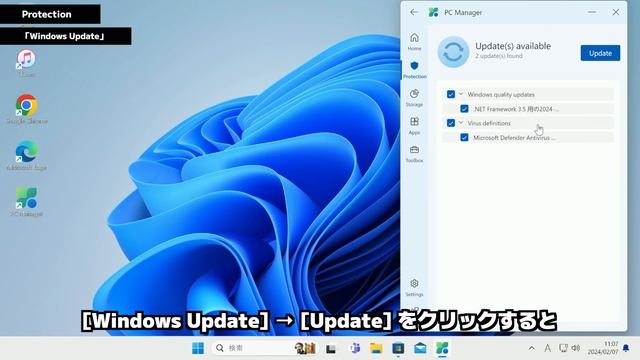Minimize the PC Manager window
640x360 pixels.
tap(592, 12)
